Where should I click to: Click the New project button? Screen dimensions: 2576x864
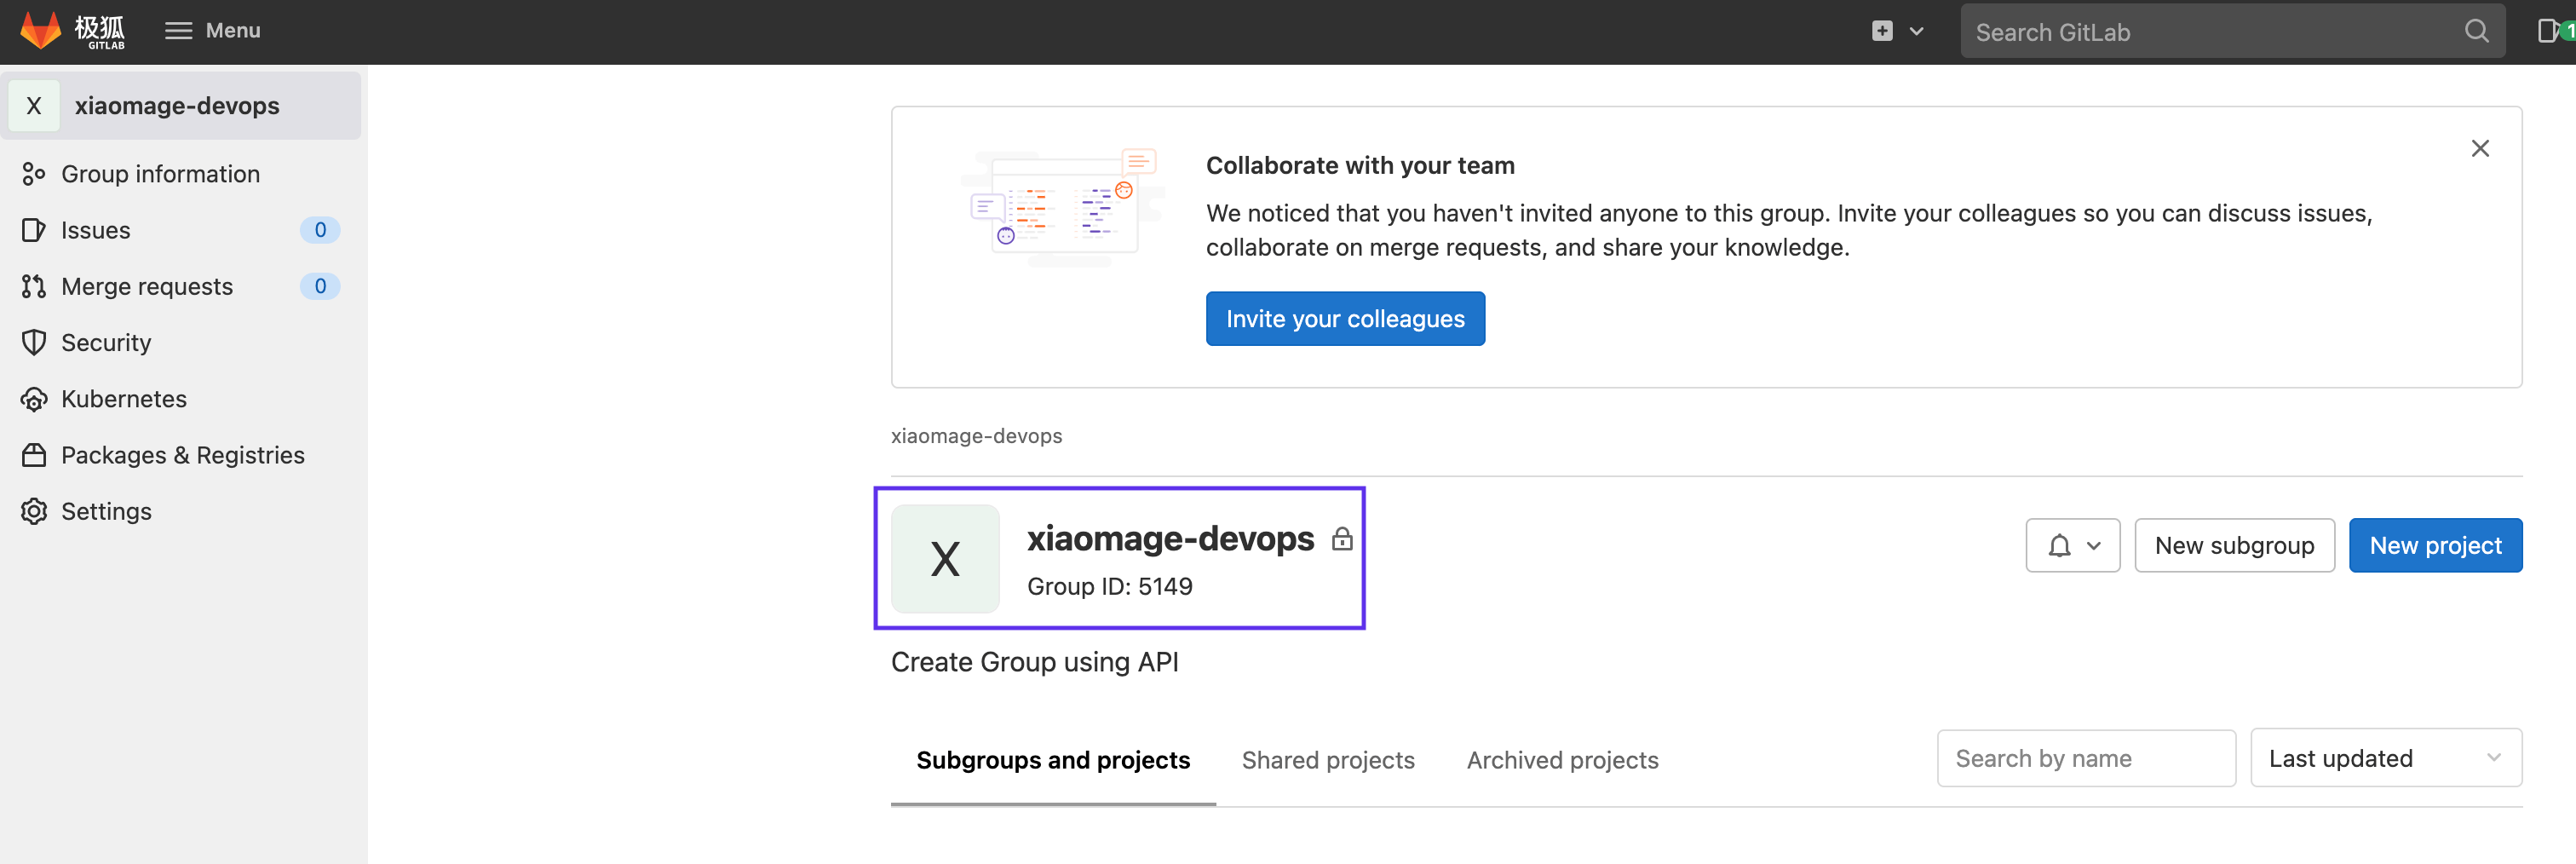pyautogui.click(x=2434, y=545)
